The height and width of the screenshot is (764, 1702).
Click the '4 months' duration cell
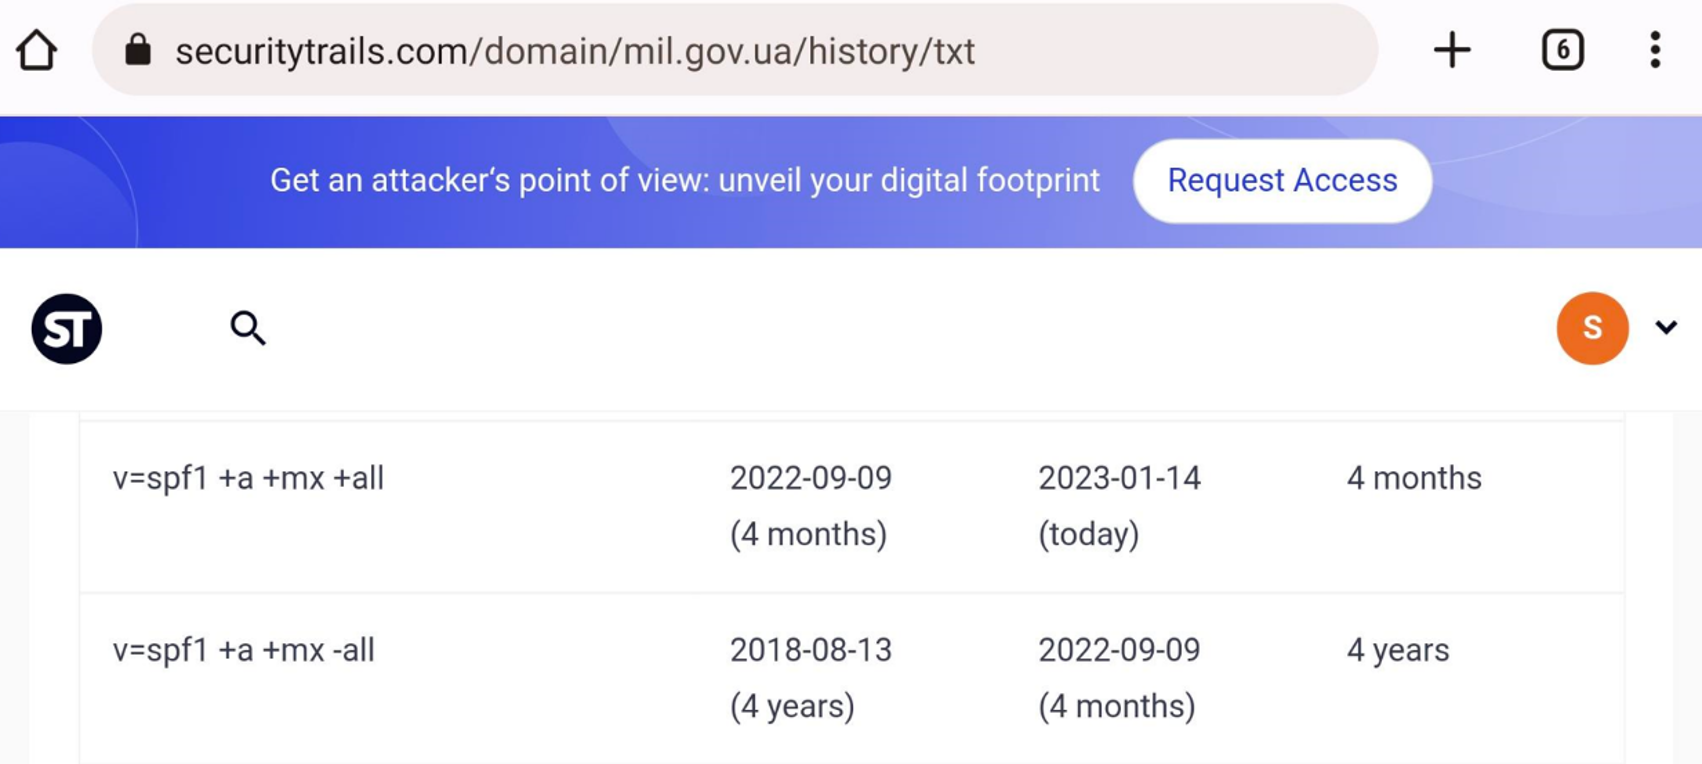coord(1414,478)
